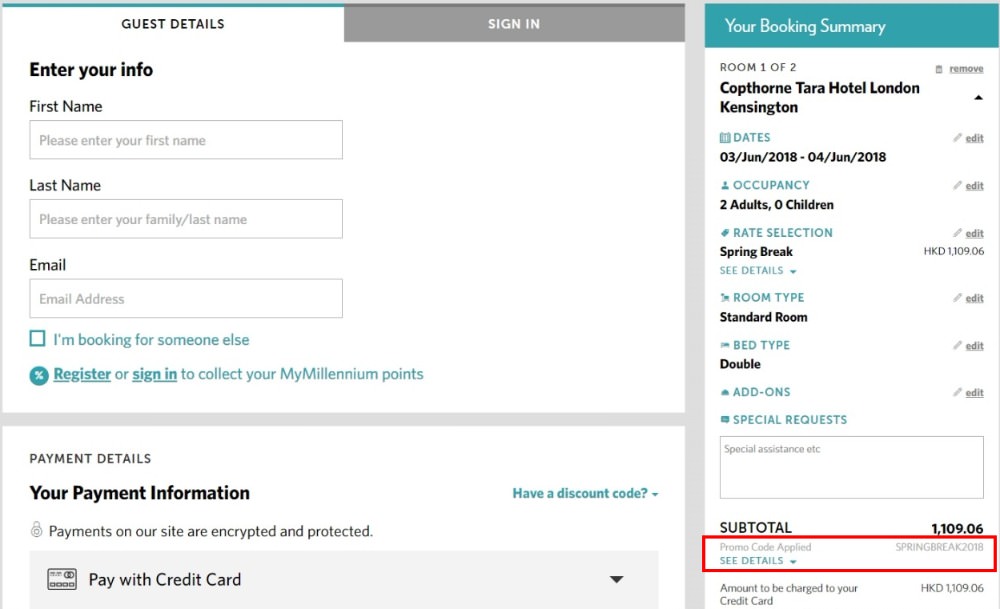Click the speech bubble icon beside Special Requests
This screenshot has width=1000, height=609.
[x=725, y=420]
